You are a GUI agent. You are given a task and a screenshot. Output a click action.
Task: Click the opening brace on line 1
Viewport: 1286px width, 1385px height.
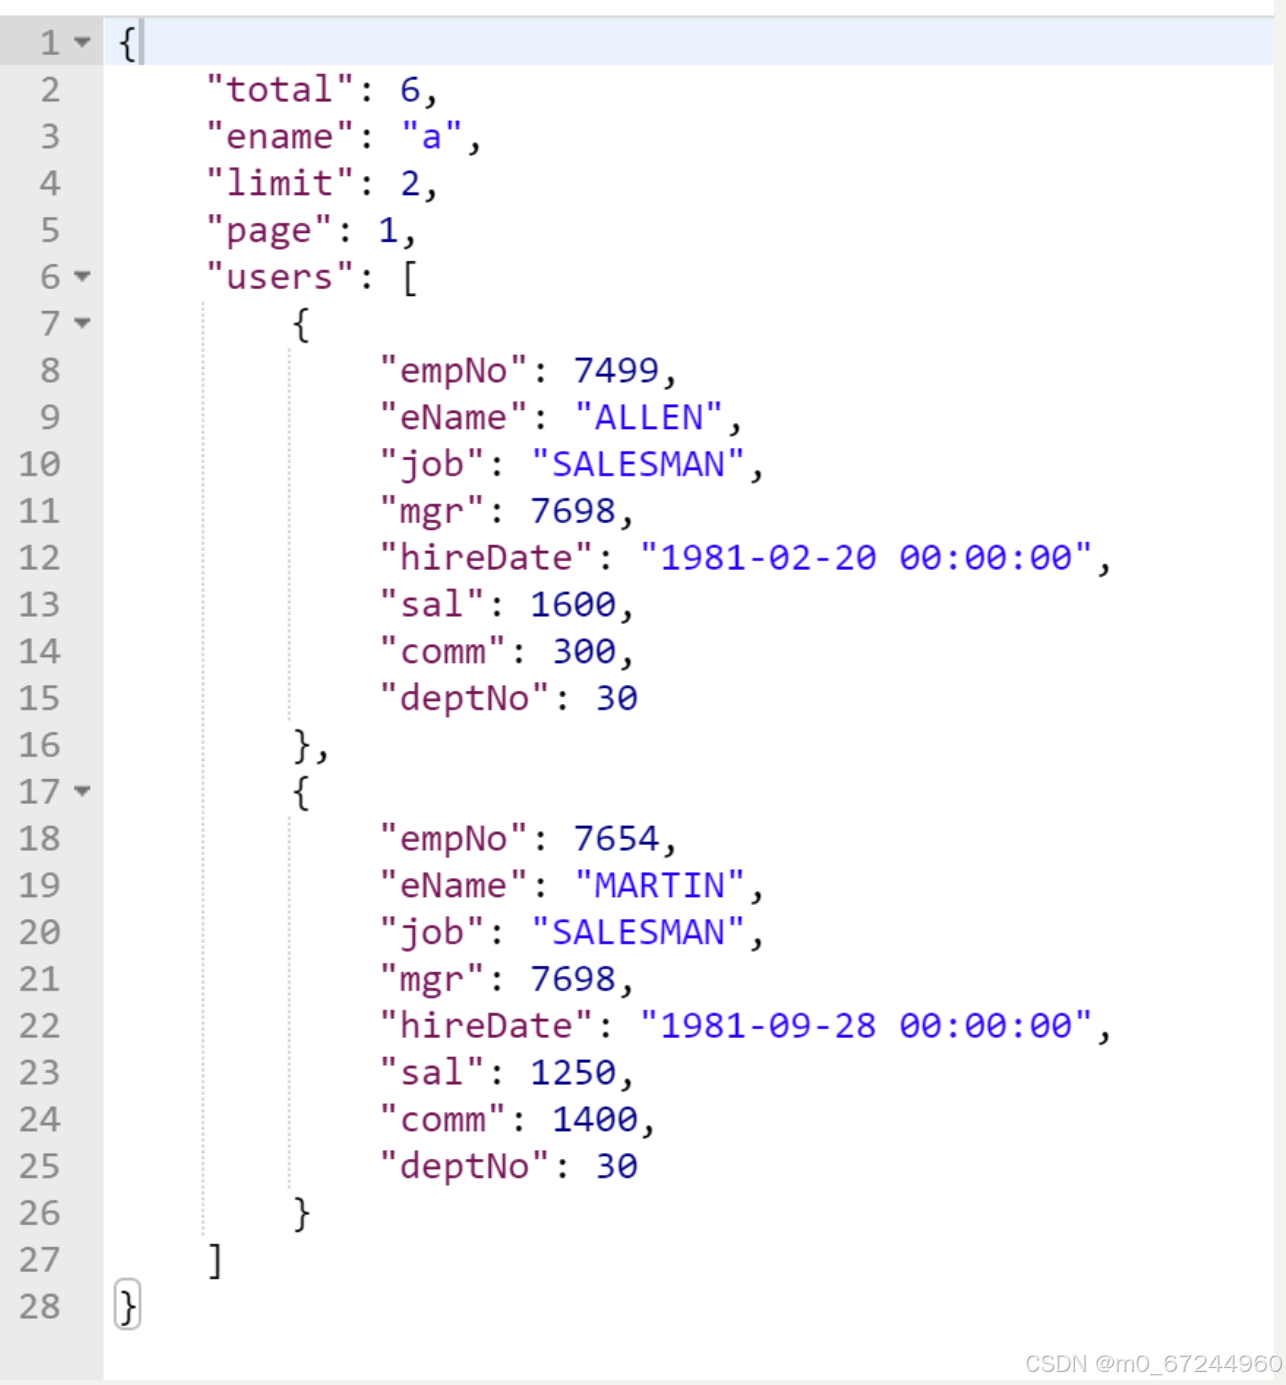(x=127, y=43)
